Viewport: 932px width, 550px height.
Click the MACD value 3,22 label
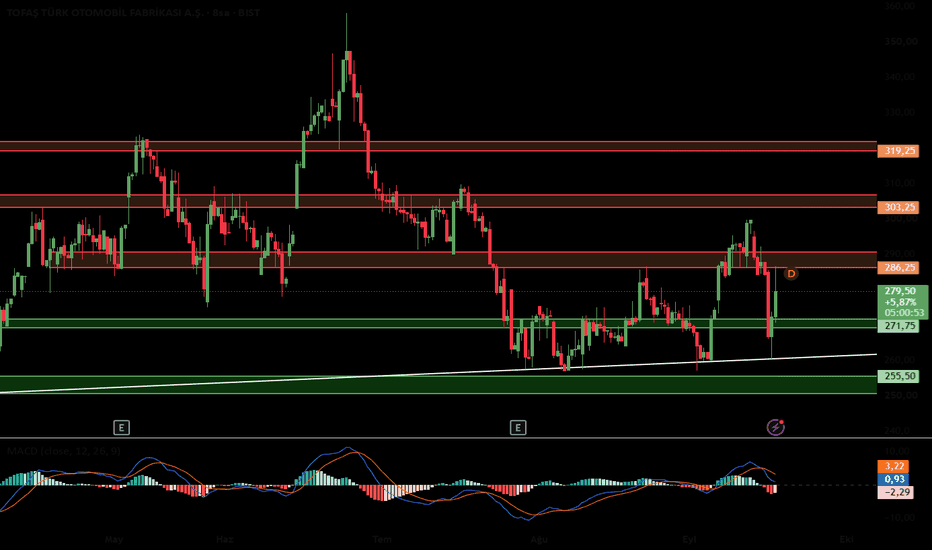coord(893,466)
